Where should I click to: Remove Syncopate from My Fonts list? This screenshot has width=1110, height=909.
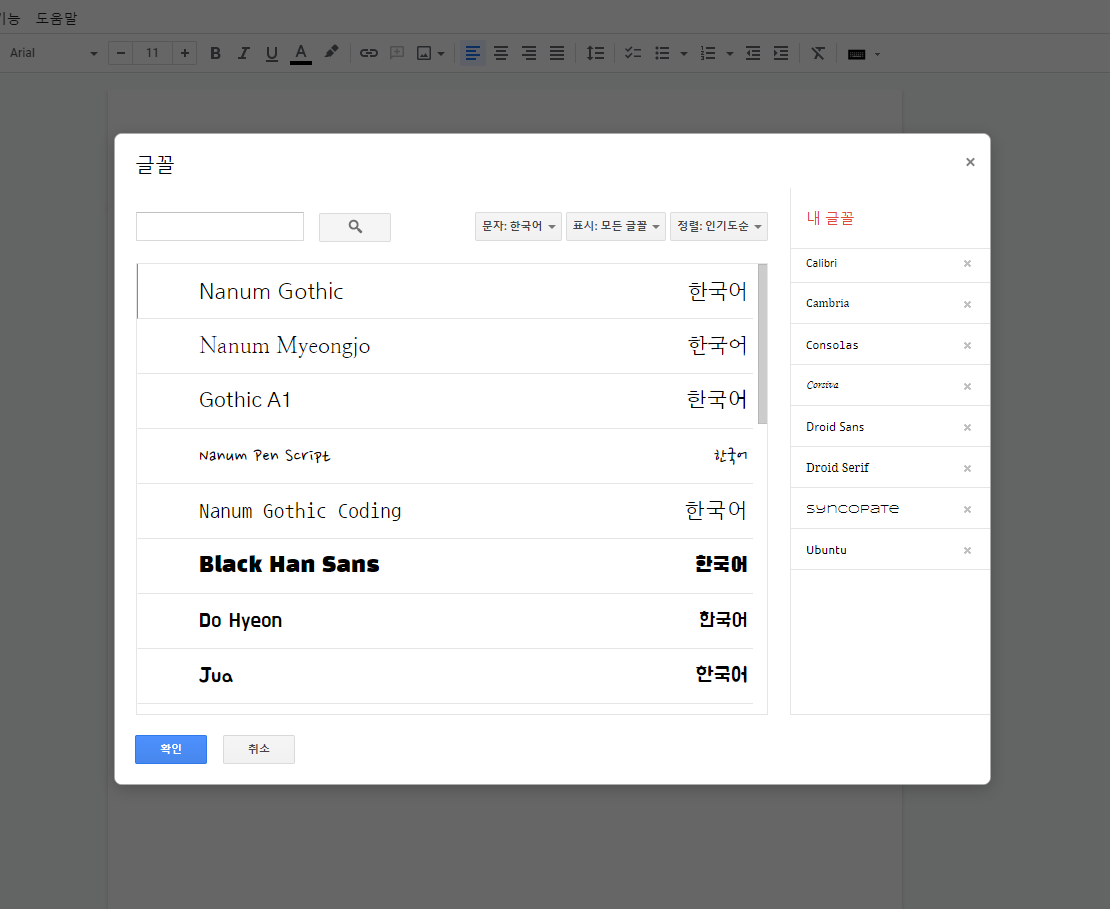click(x=967, y=510)
